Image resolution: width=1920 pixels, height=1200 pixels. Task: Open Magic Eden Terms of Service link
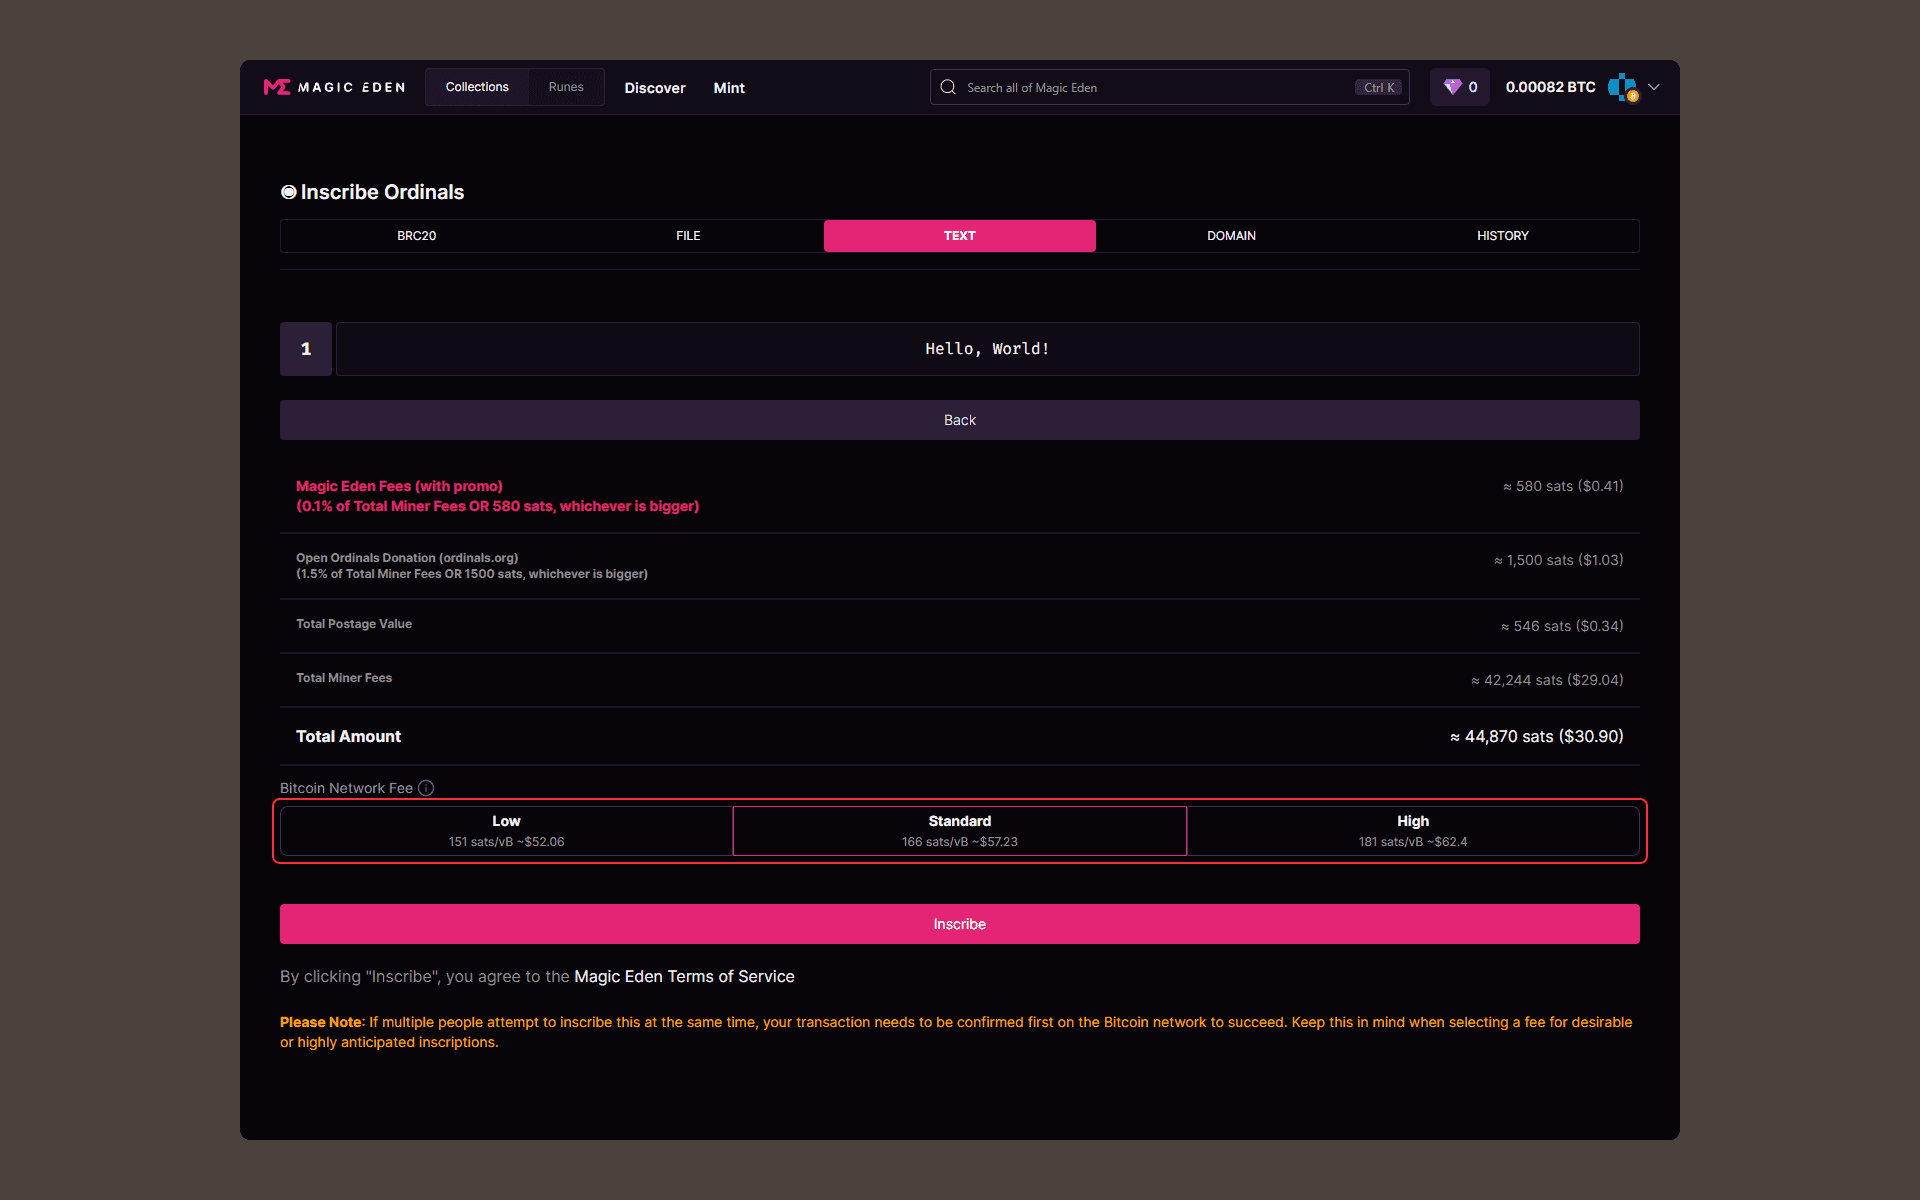tap(684, 976)
